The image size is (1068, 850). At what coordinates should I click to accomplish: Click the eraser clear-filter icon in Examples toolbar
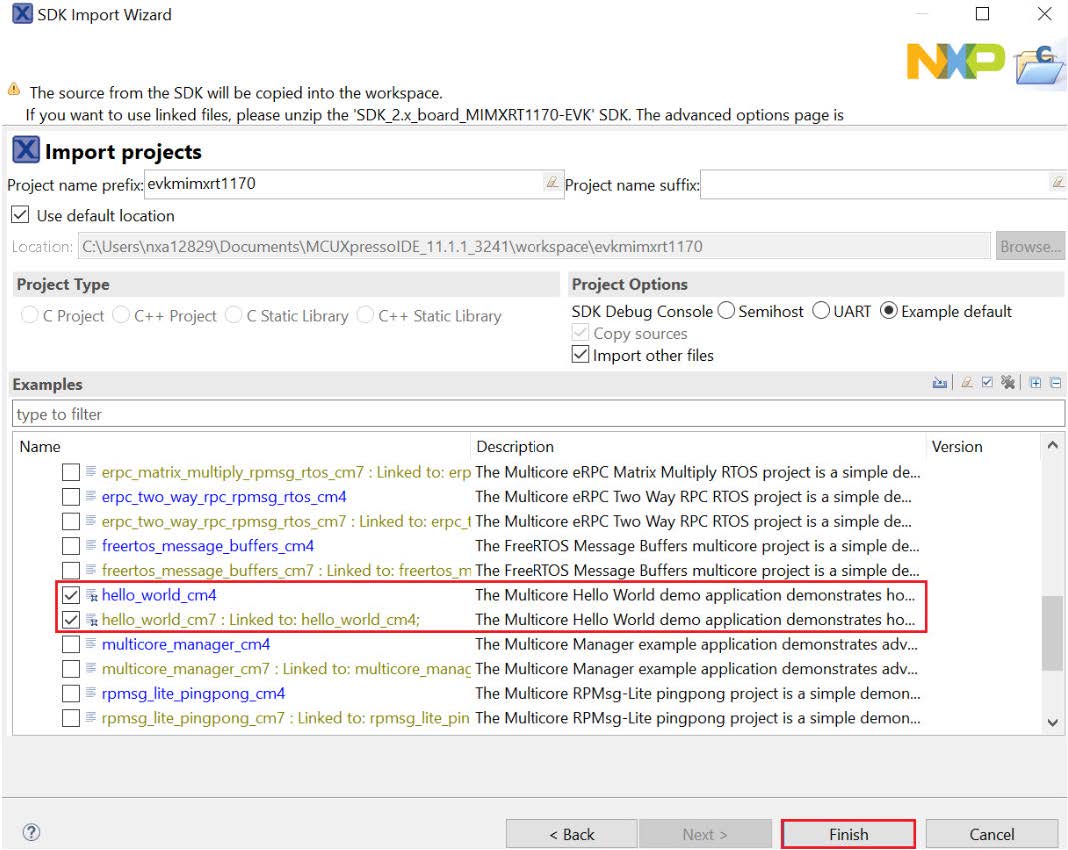coord(967,383)
